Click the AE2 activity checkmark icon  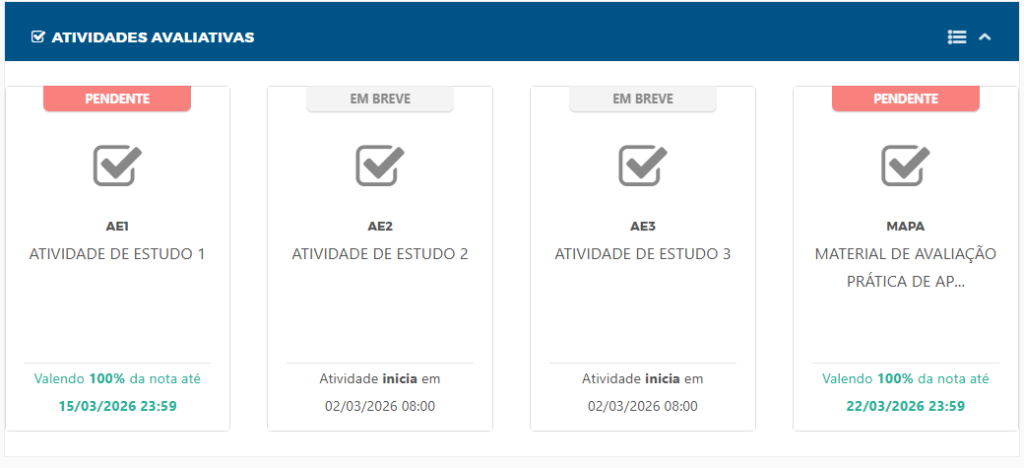point(380,165)
